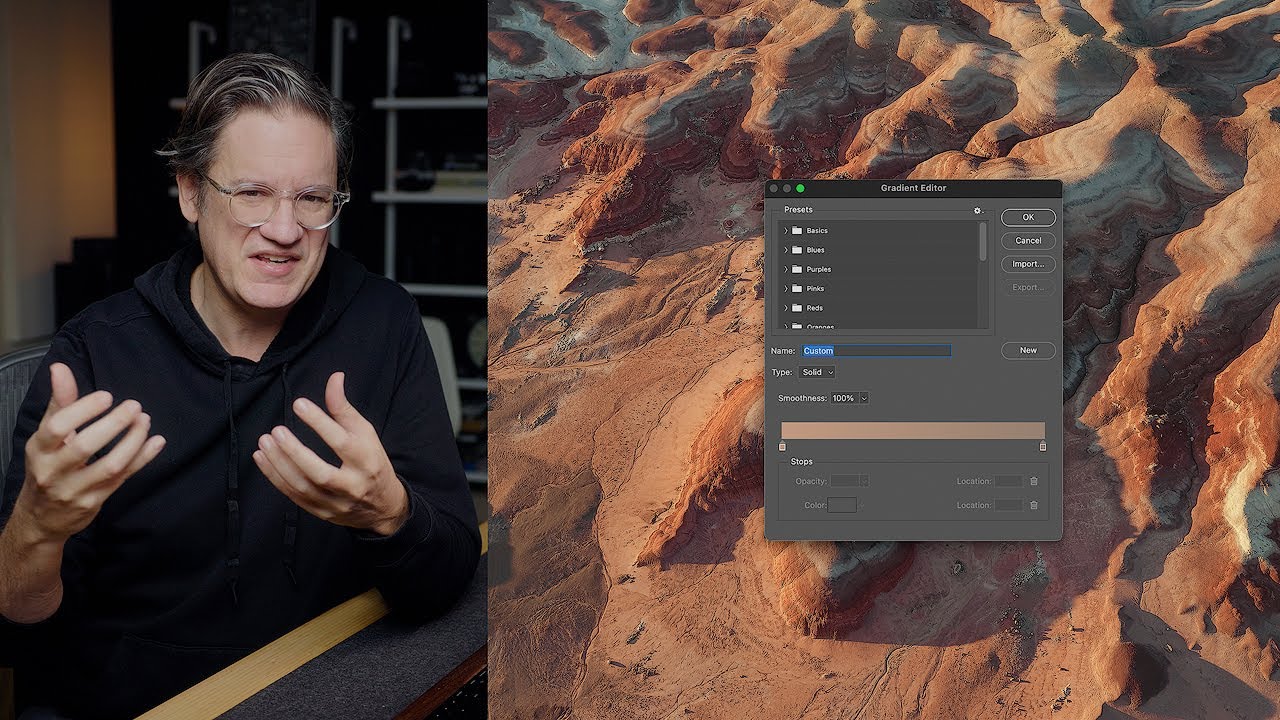Open the Presets gear menu
1280x720 pixels.
pyautogui.click(x=978, y=211)
